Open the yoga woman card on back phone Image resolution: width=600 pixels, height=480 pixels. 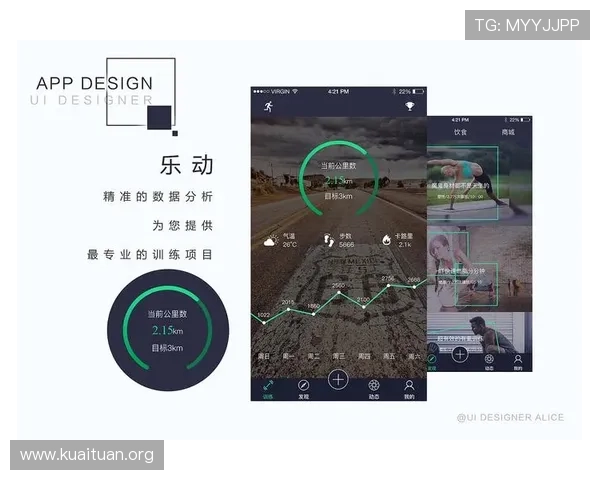[x=479, y=184]
